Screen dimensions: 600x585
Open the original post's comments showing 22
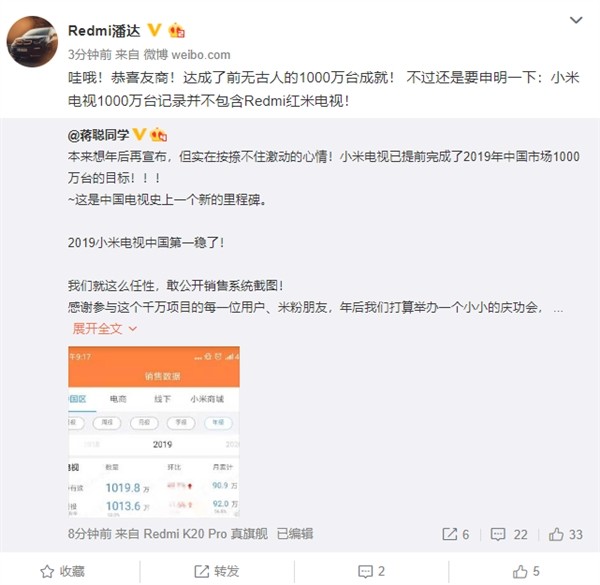click(x=509, y=534)
